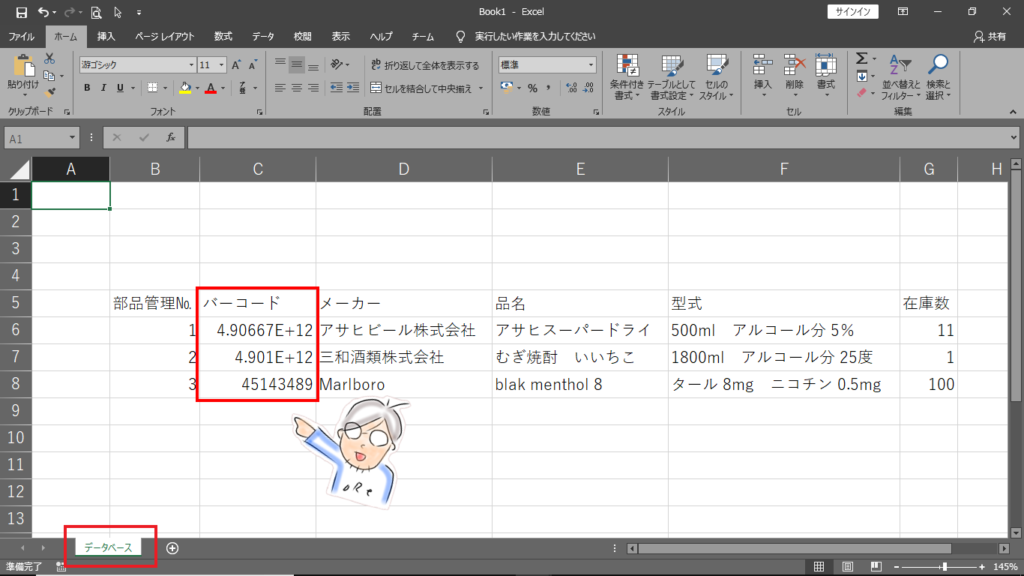Open the 挿入 (Insert) ribbon tab
The width and height of the screenshot is (1024, 576).
(106, 36)
